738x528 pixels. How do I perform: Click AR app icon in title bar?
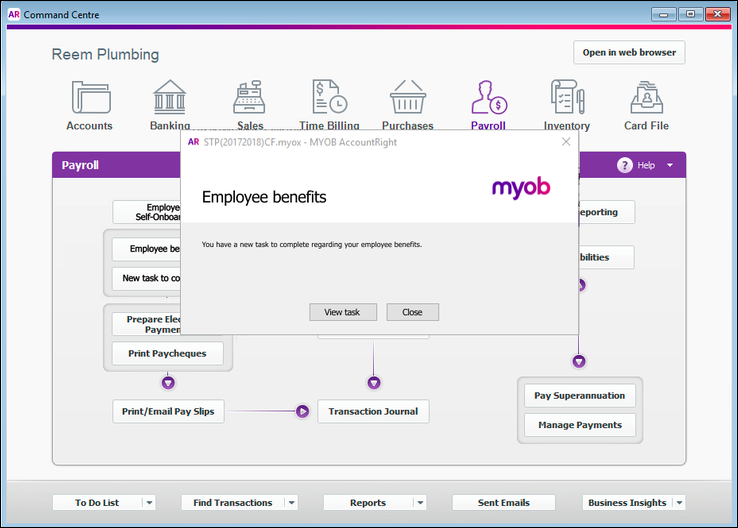pos(14,14)
